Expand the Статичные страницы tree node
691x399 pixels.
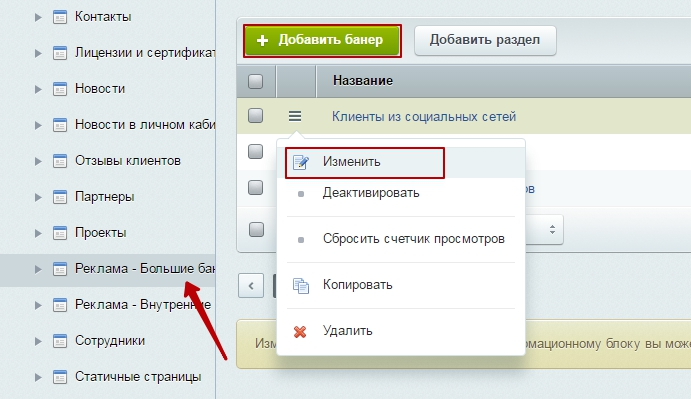(38, 377)
